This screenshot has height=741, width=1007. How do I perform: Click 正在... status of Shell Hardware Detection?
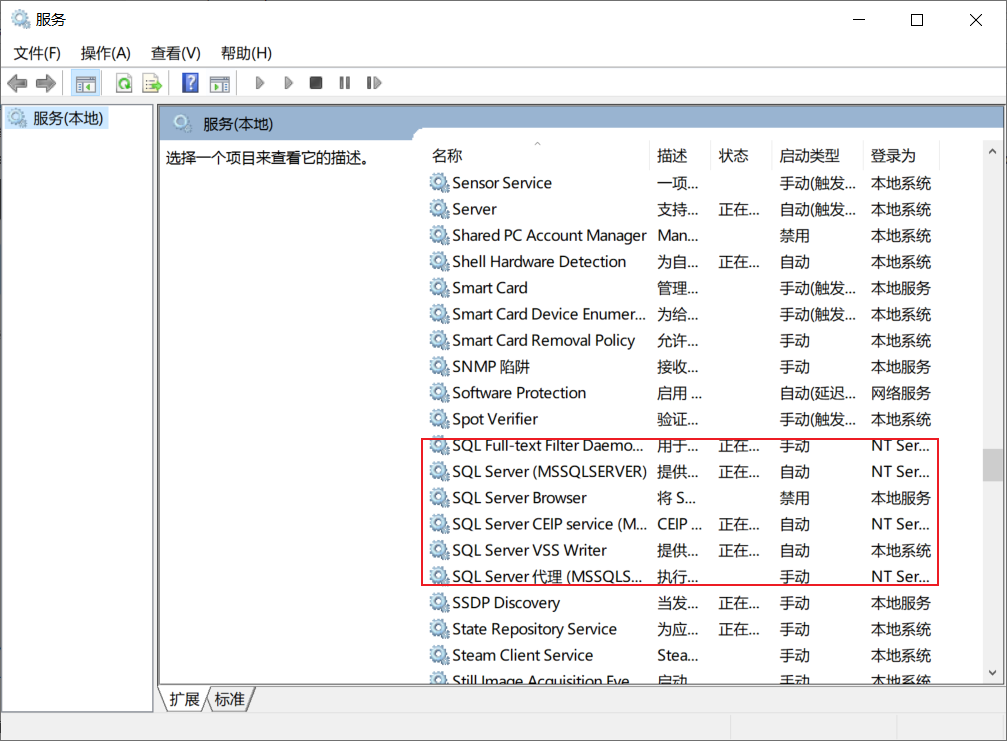[739, 262]
